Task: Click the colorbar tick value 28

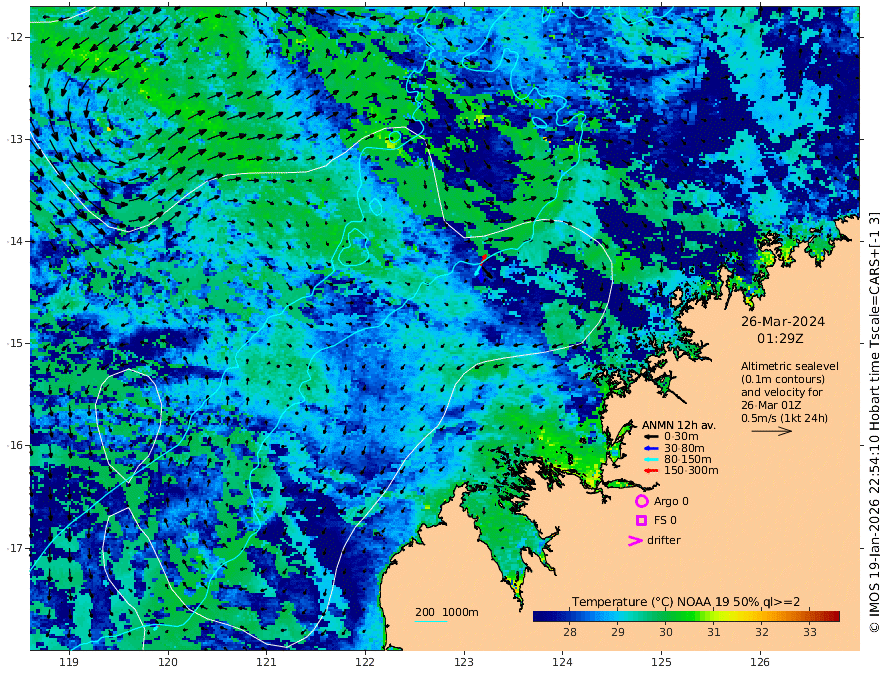Action: (x=570, y=632)
